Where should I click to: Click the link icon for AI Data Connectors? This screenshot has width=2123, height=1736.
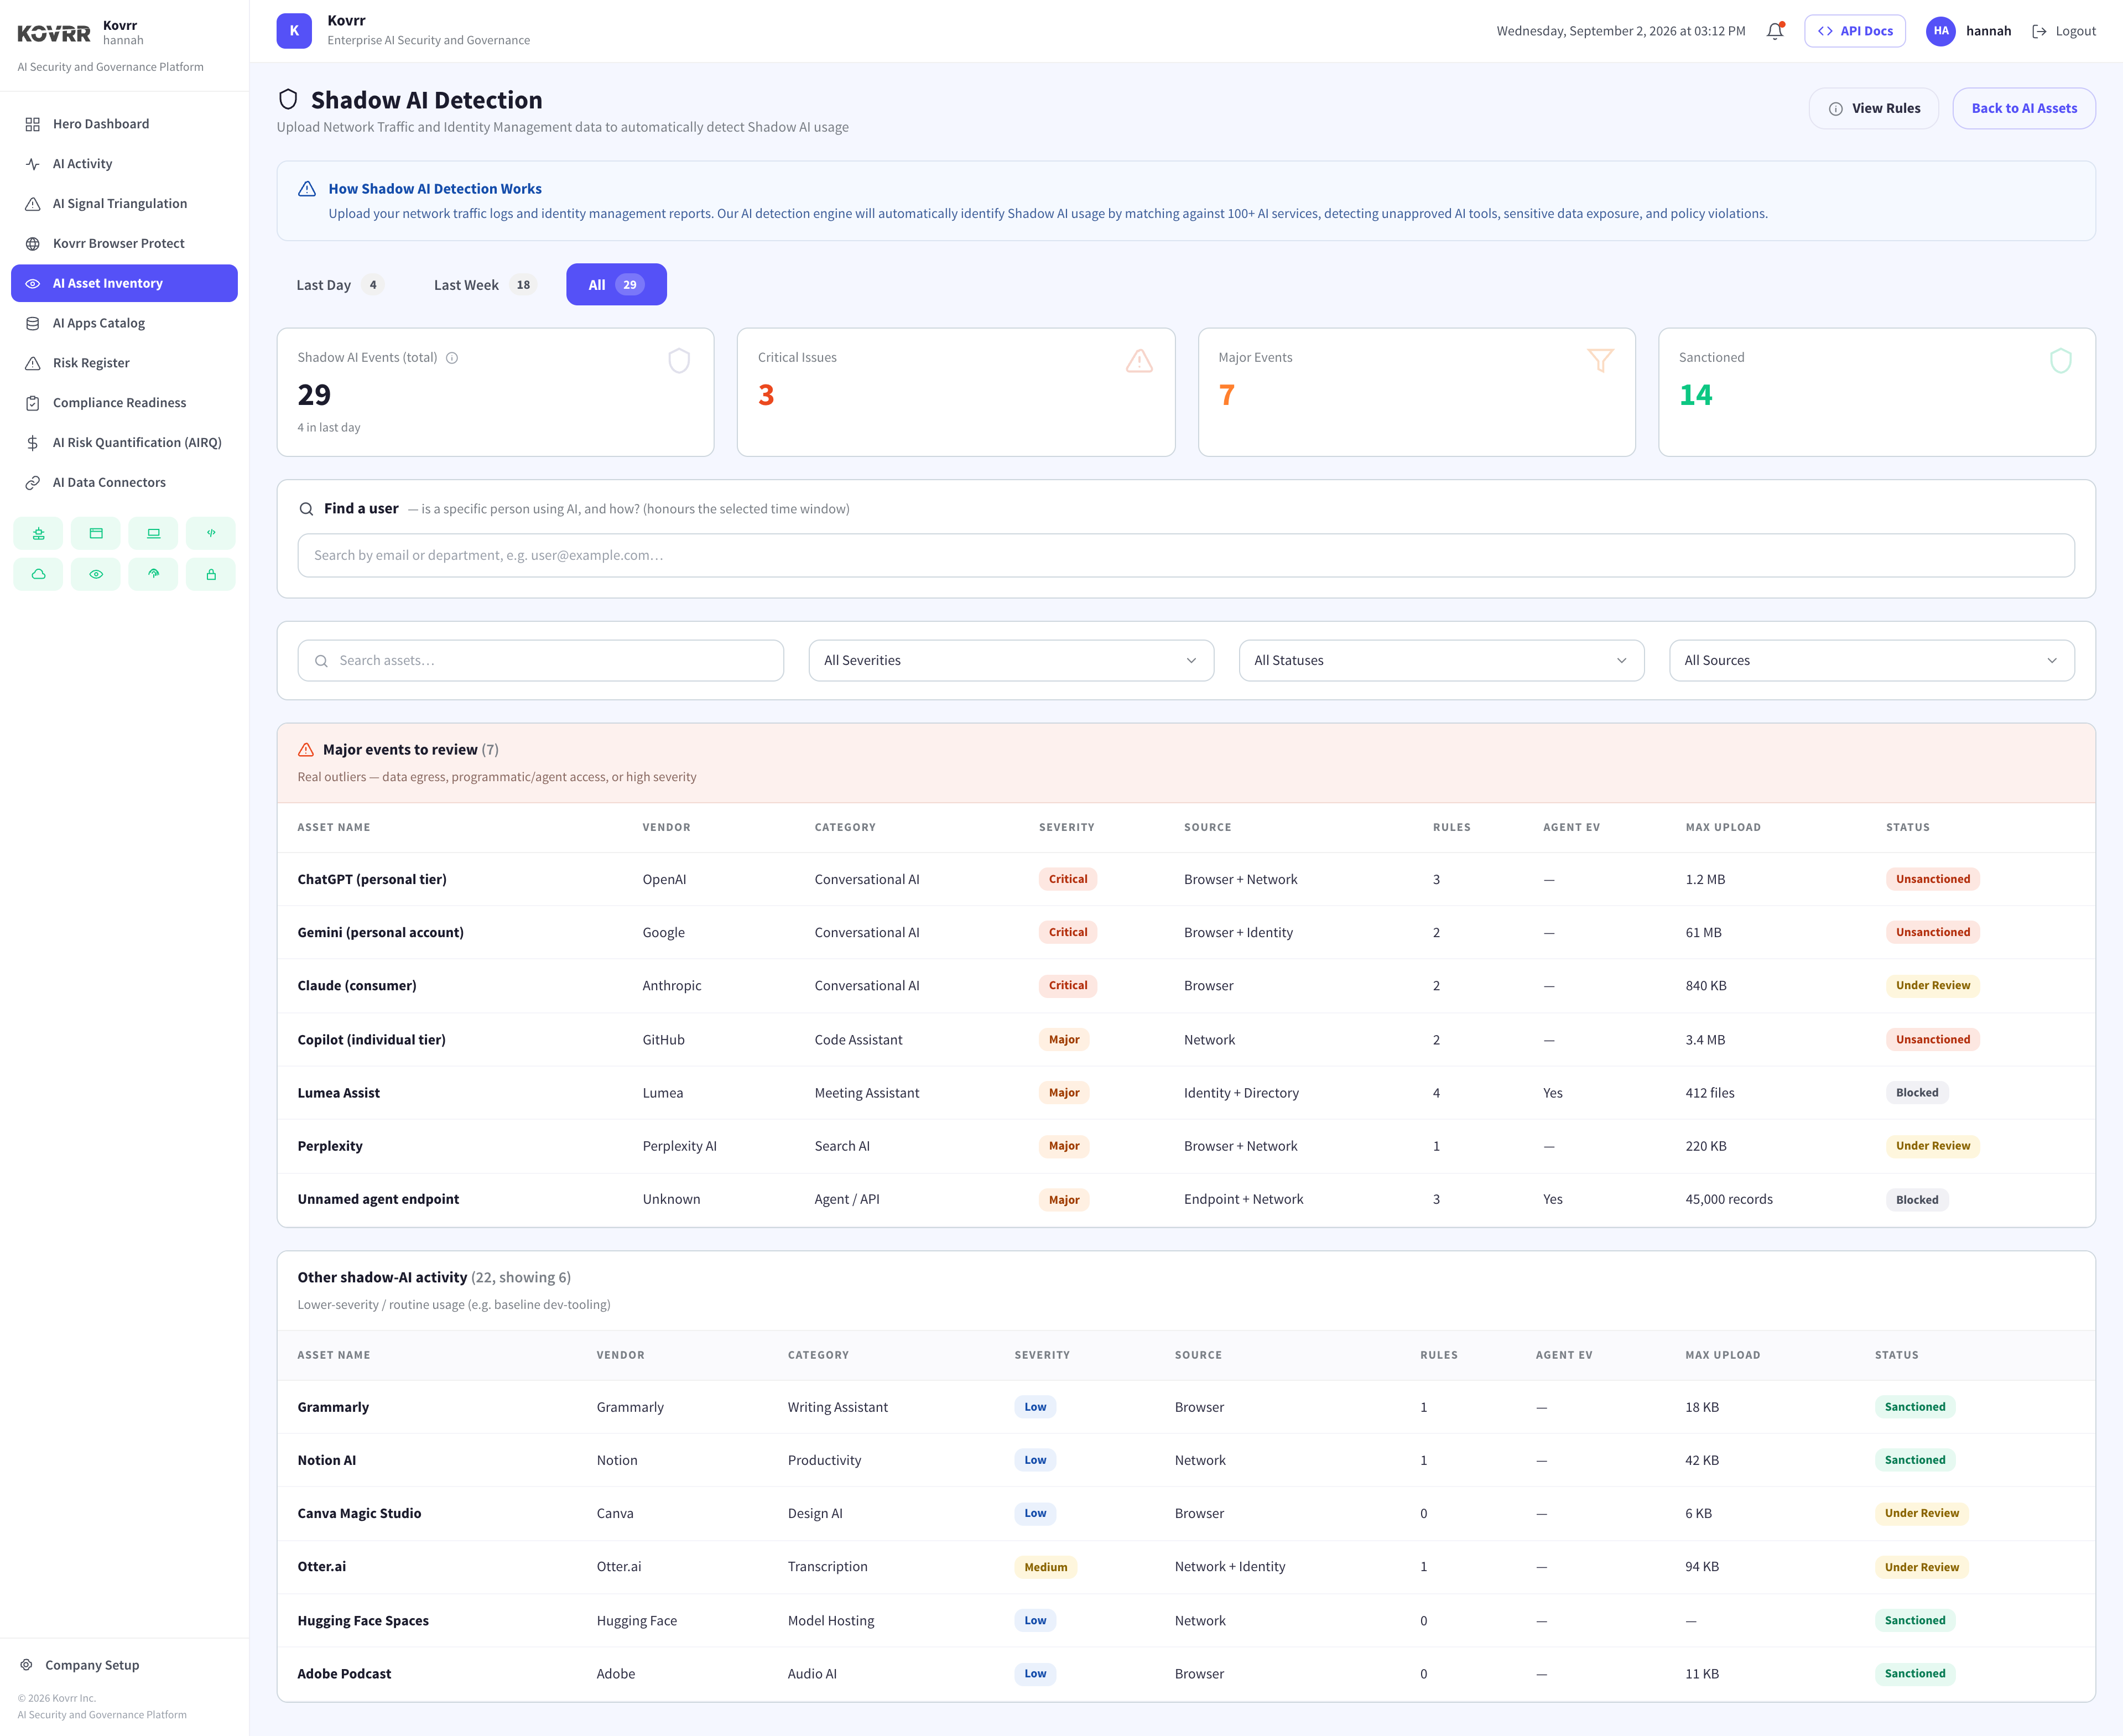point(33,483)
